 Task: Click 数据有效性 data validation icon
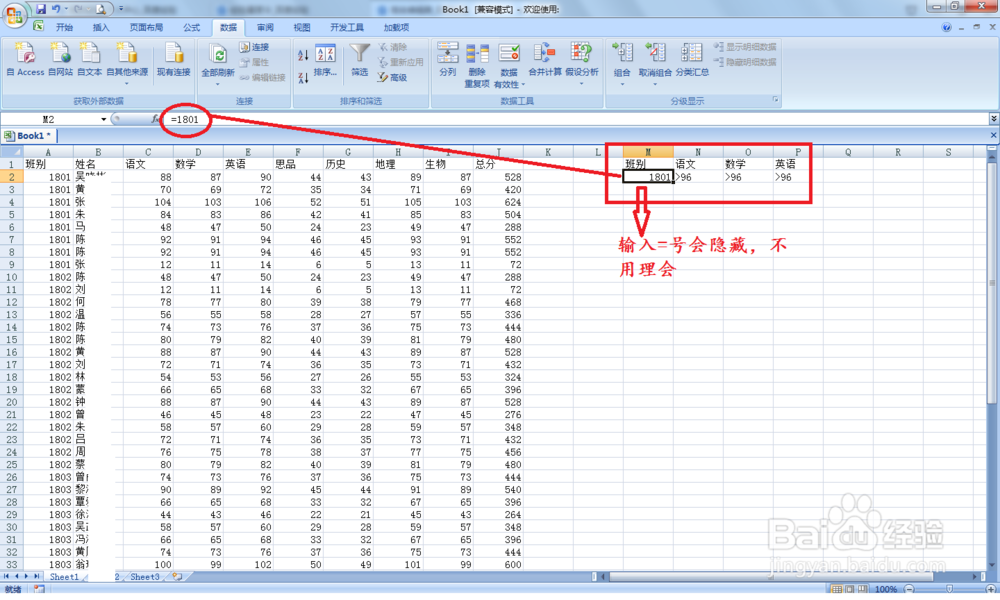[509, 54]
